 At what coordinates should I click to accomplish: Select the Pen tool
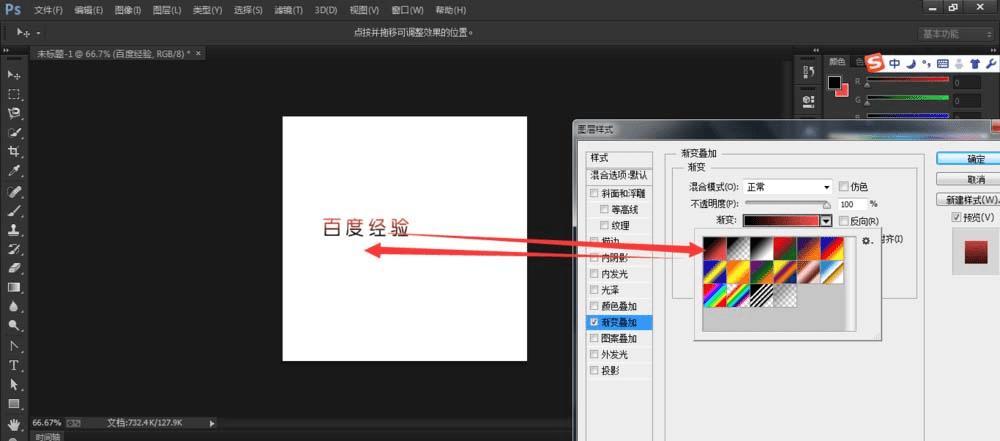coord(14,346)
